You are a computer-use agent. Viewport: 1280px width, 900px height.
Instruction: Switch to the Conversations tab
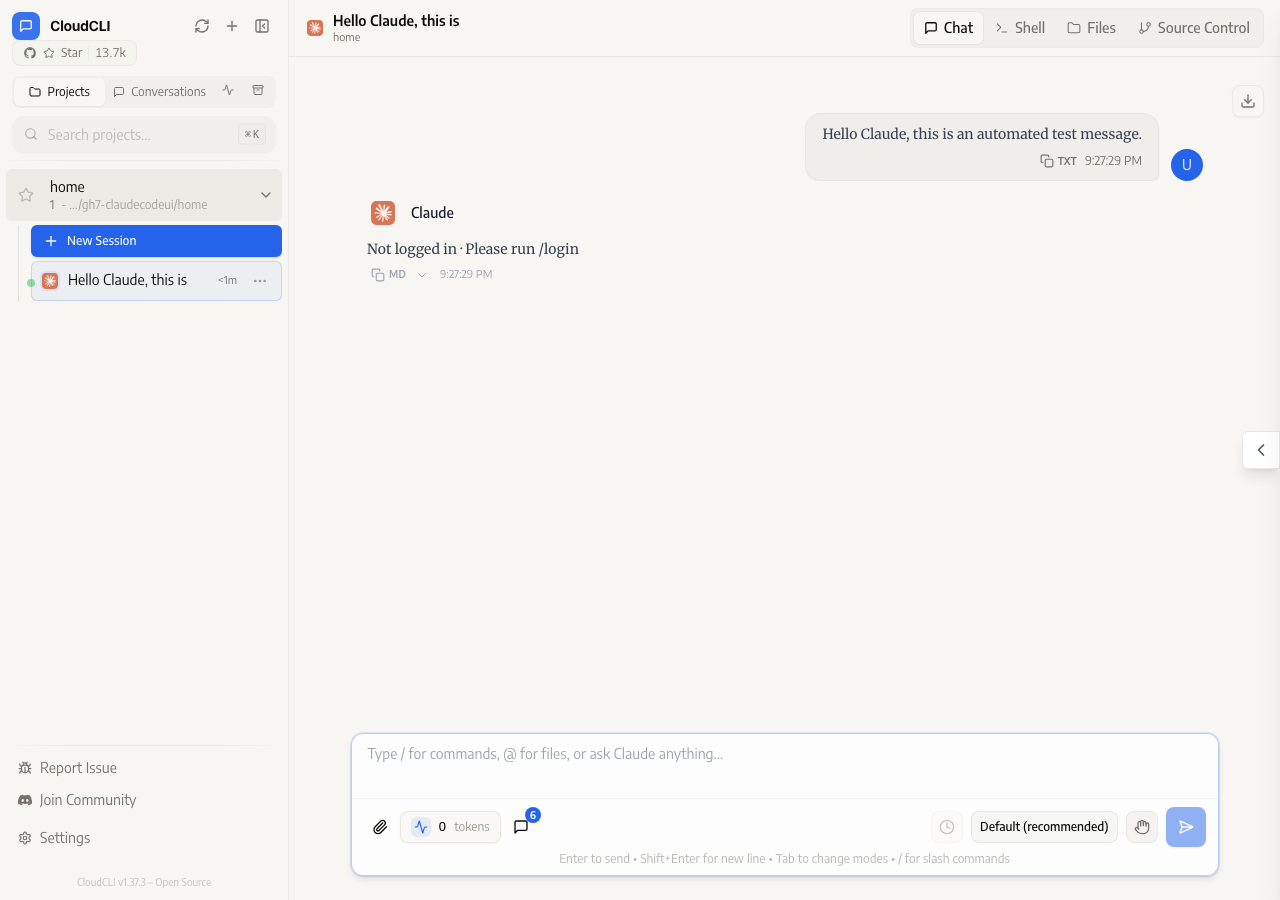click(159, 92)
